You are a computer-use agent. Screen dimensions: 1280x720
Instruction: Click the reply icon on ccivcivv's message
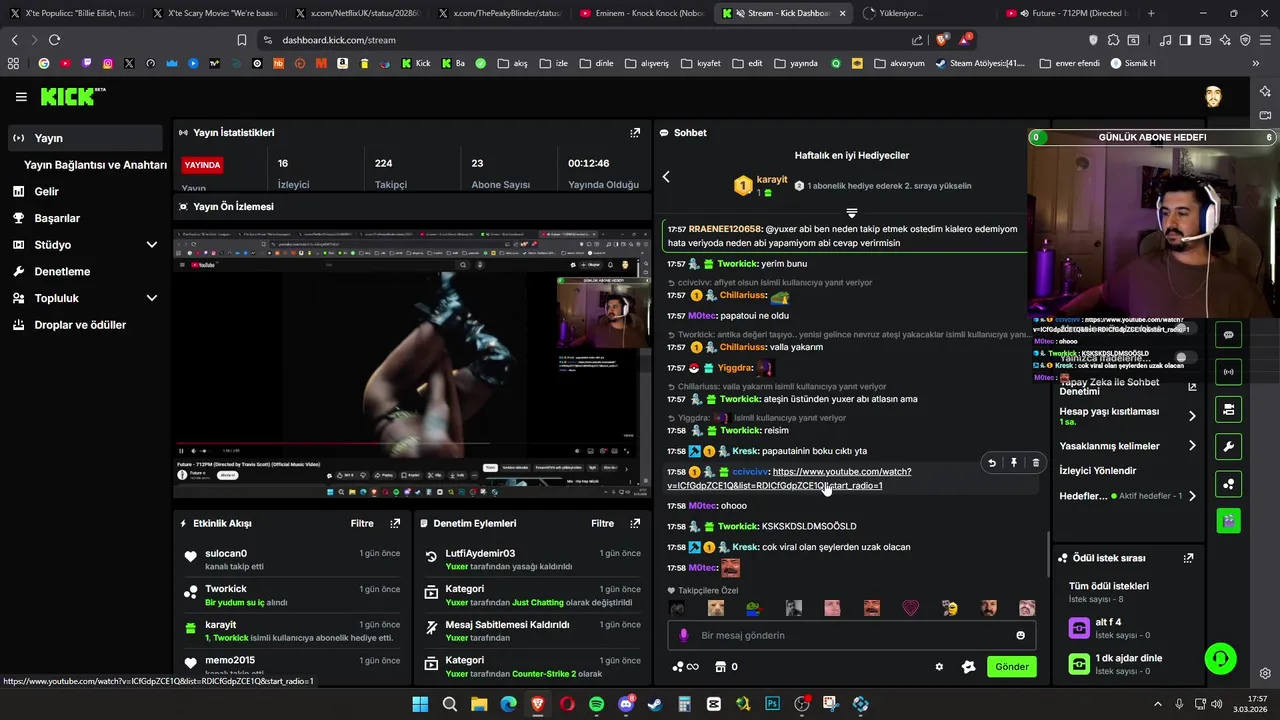(992, 463)
